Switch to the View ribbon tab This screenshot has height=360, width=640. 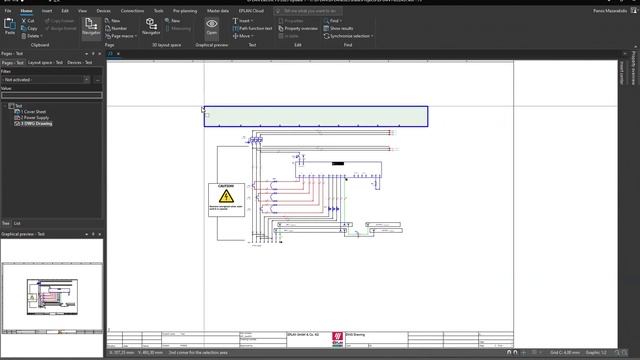tap(82, 11)
